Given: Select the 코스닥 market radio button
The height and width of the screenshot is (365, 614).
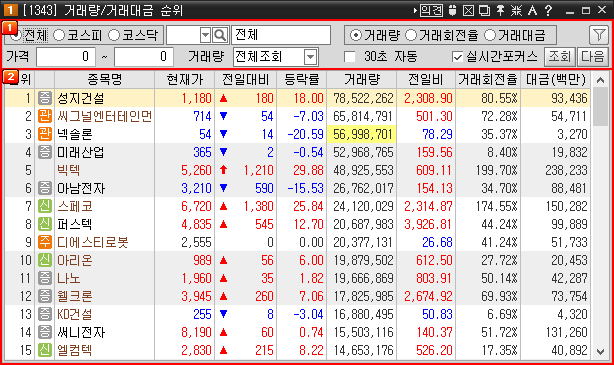Looking at the screenshot, I should [114, 35].
